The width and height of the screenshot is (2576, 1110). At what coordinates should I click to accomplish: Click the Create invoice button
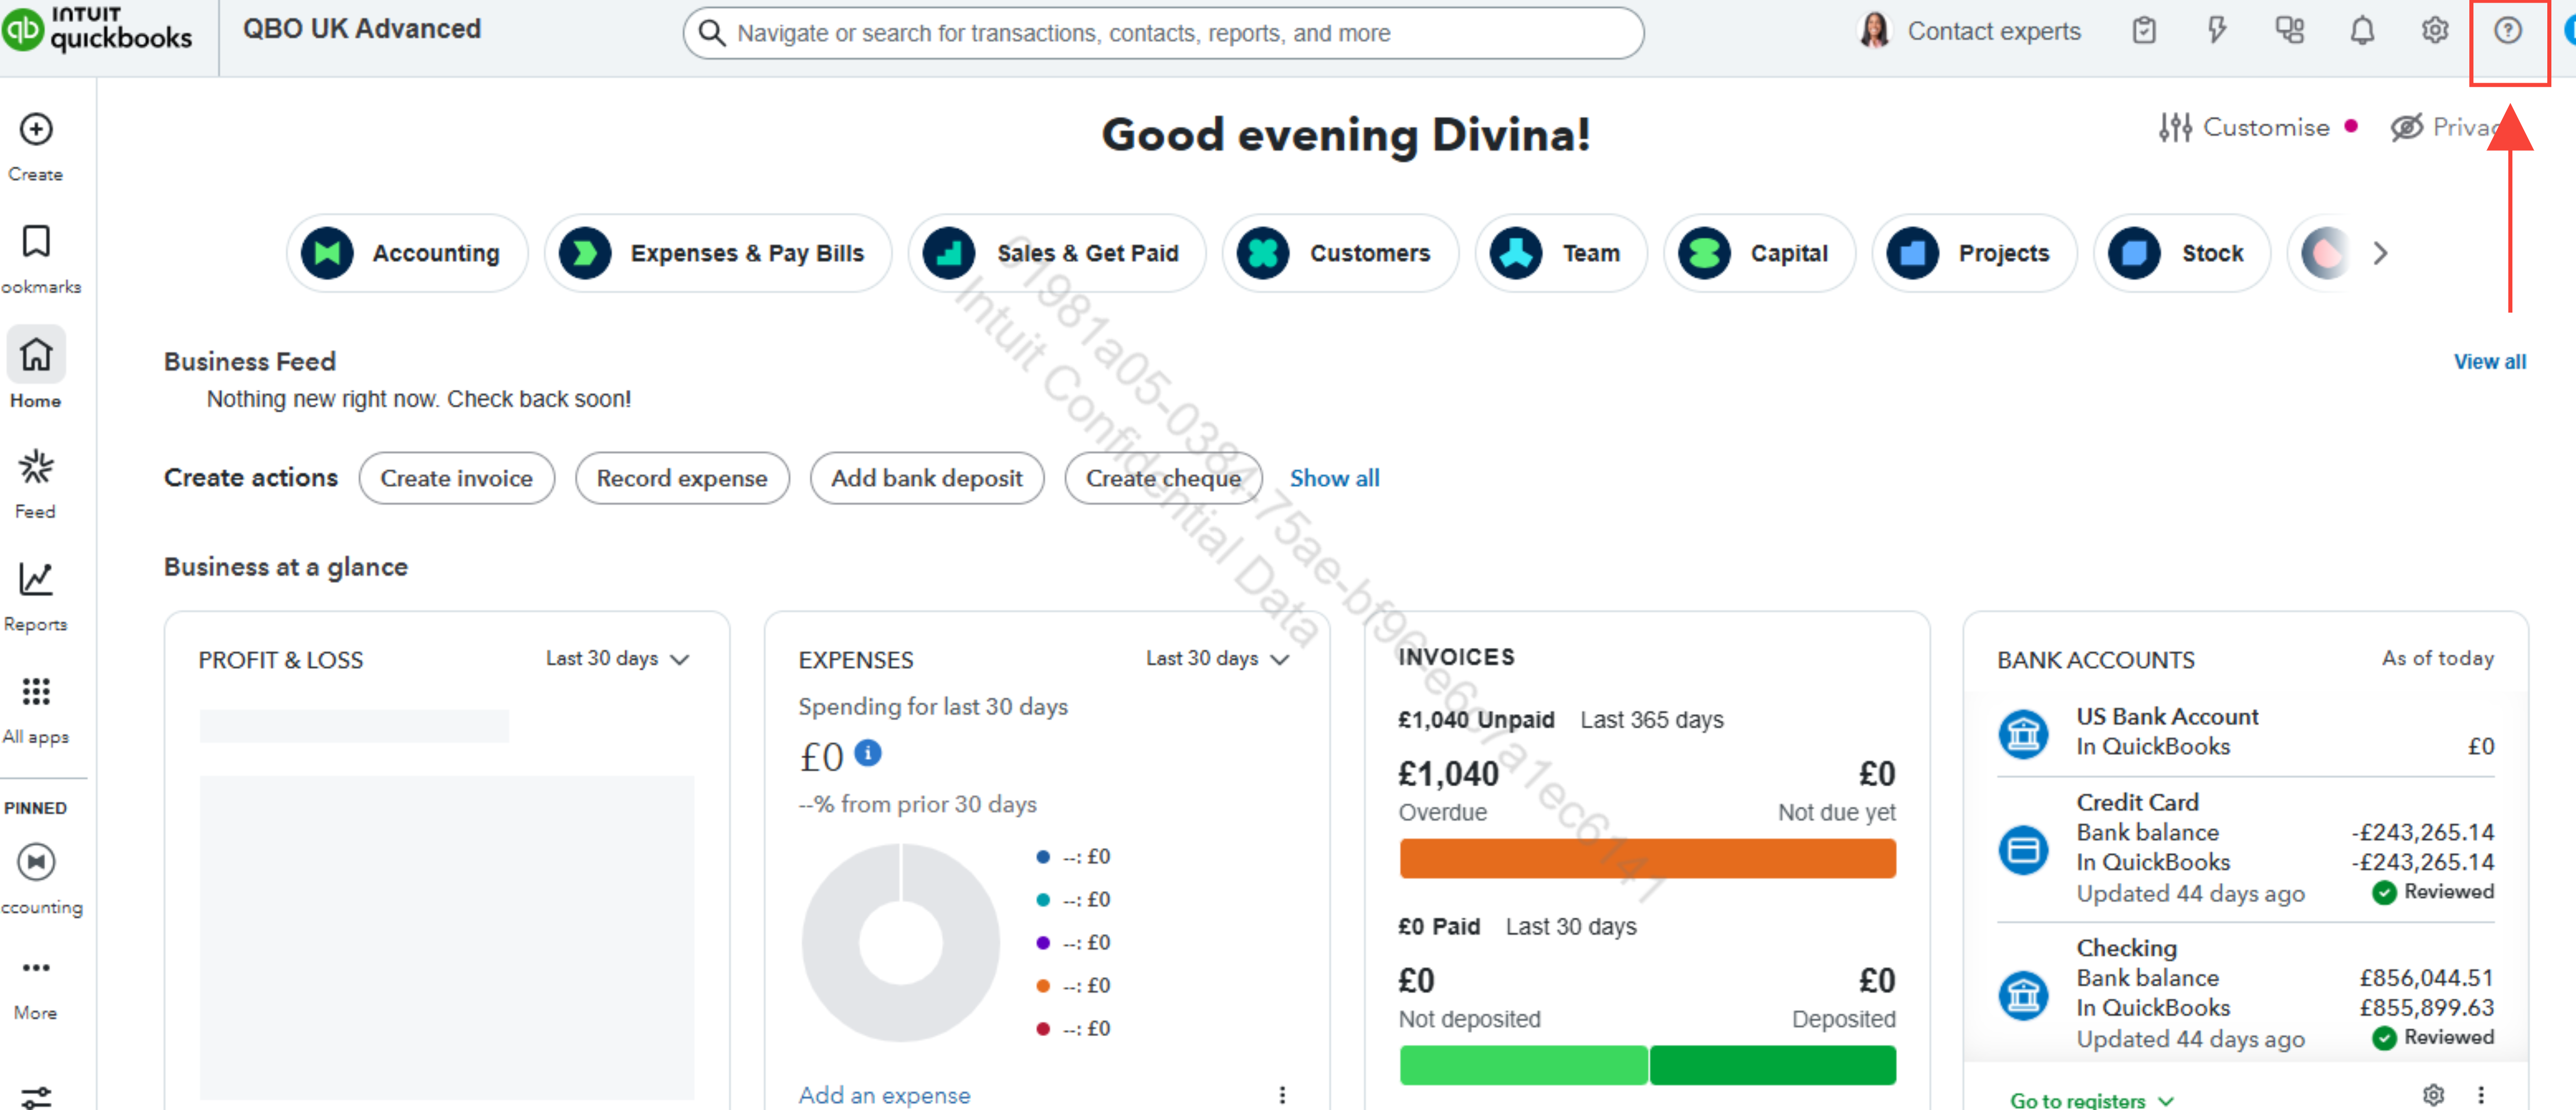pos(456,479)
